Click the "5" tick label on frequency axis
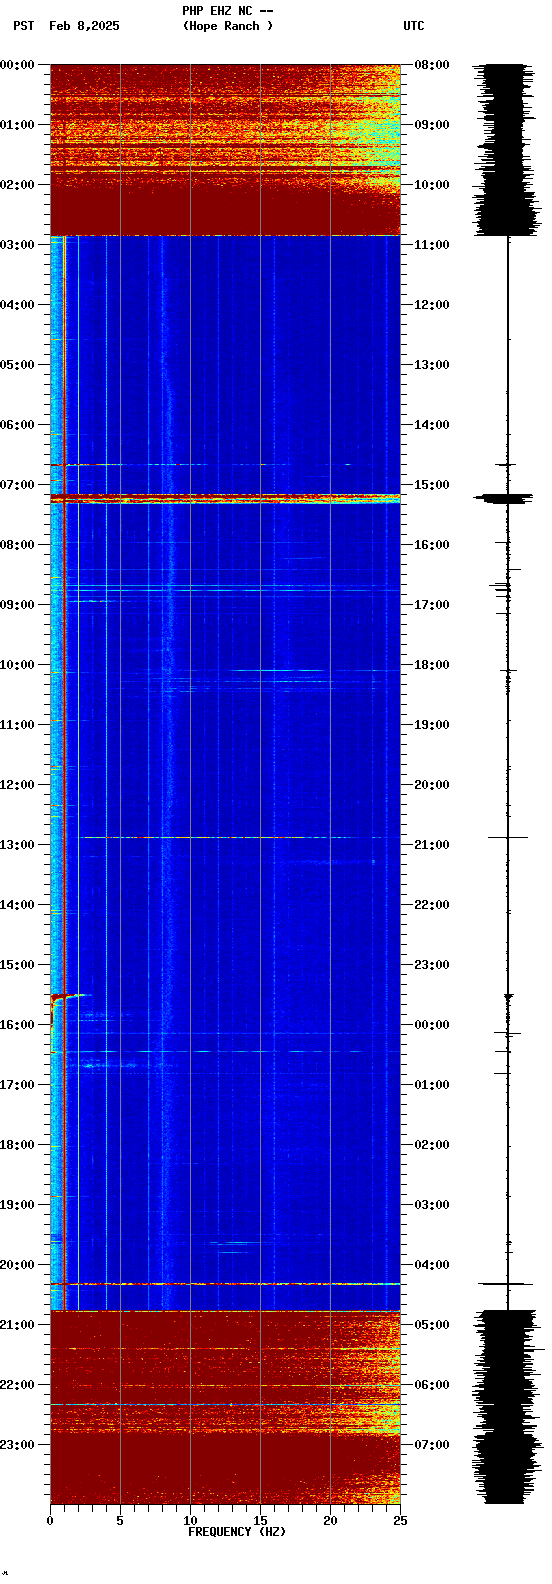Viewport: 552px width, 1584px height. pyautogui.click(x=120, y=1521)
